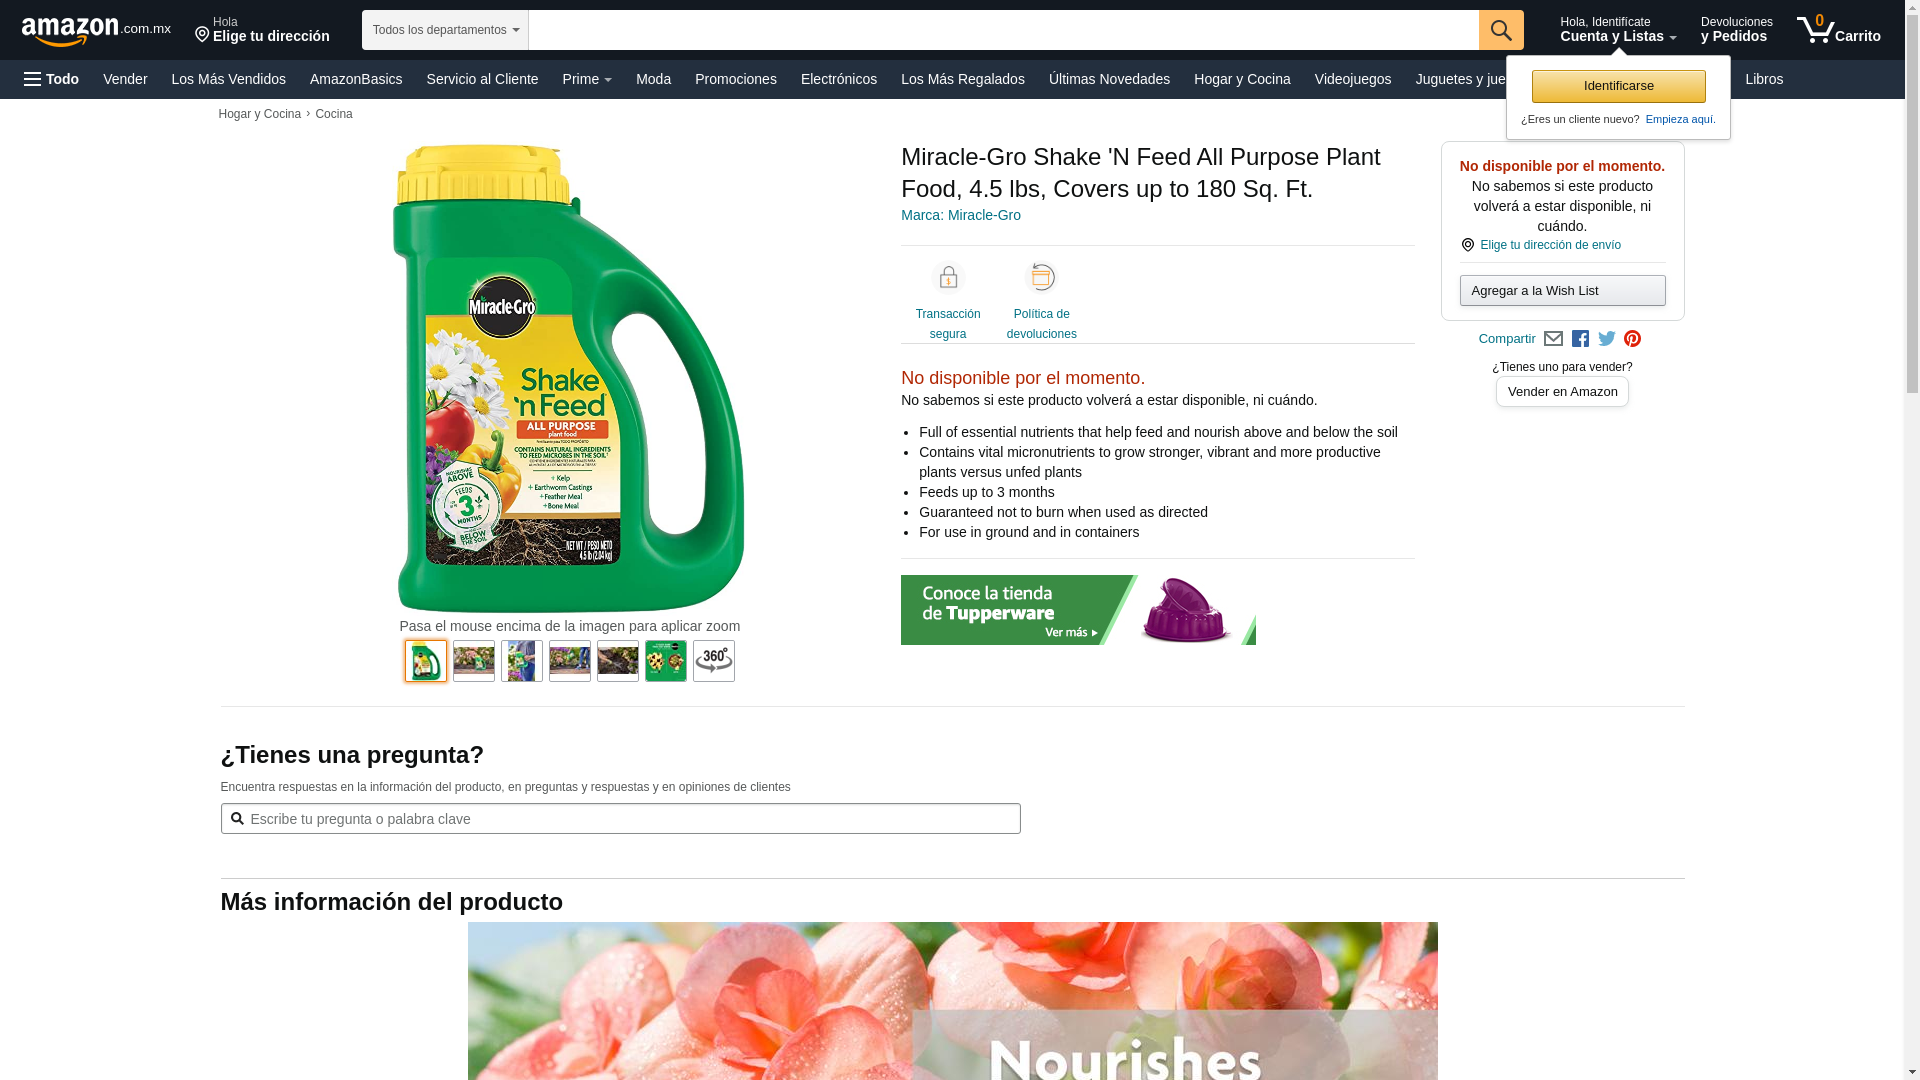Open Videojuegos in navigation bar
Viewport: 1920px width, 1080px height.
click(1353, 79)
